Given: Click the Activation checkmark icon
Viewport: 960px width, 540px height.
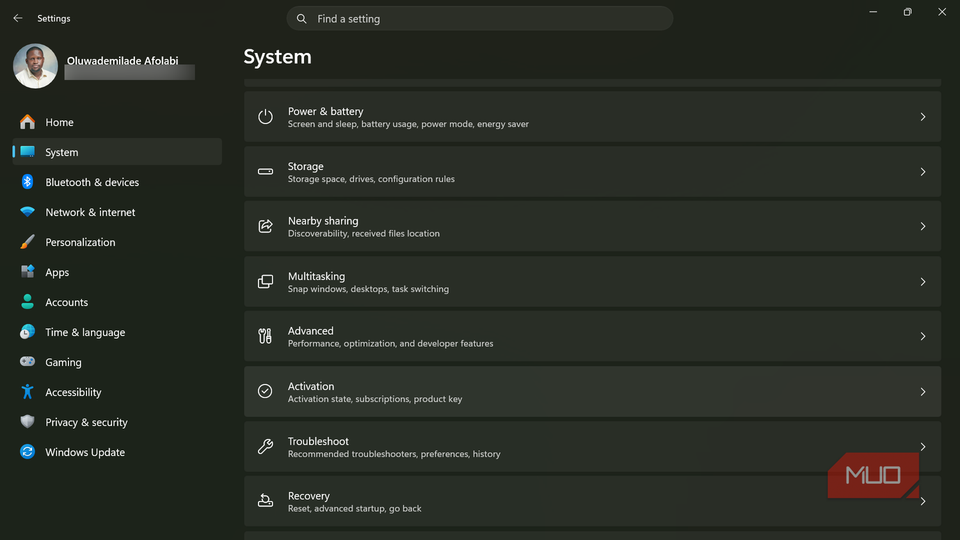Looking at the screenshot, I should [265, 391].
